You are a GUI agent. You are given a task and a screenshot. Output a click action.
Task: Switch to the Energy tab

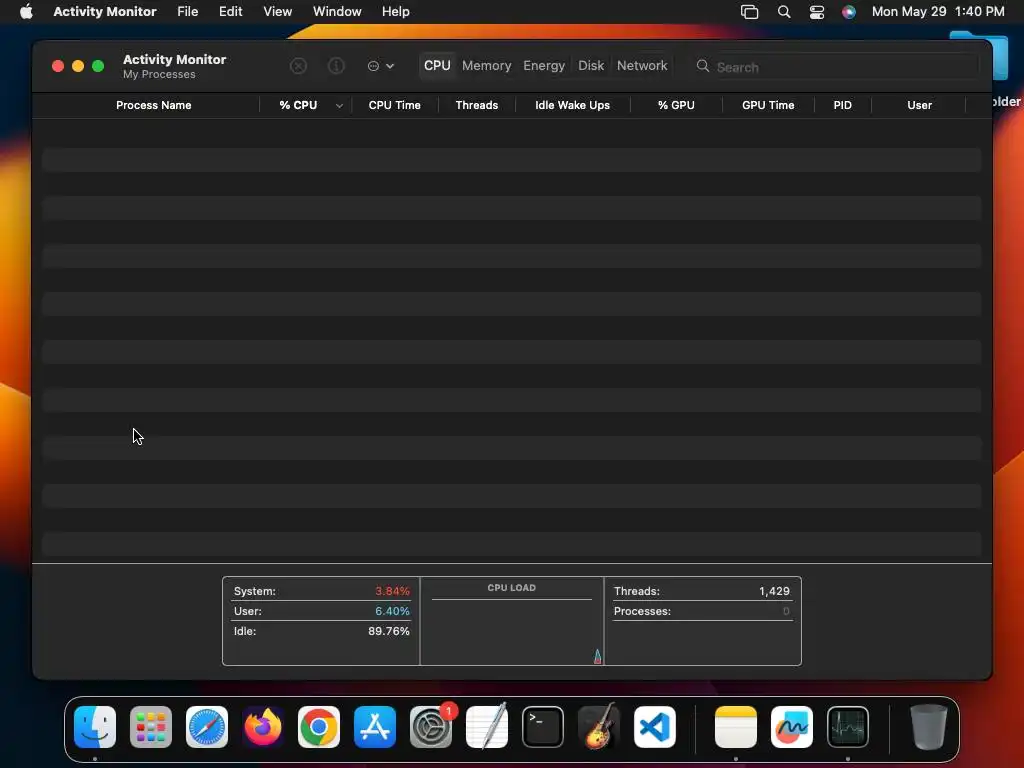pyautogui.click(x=544, y=66)
